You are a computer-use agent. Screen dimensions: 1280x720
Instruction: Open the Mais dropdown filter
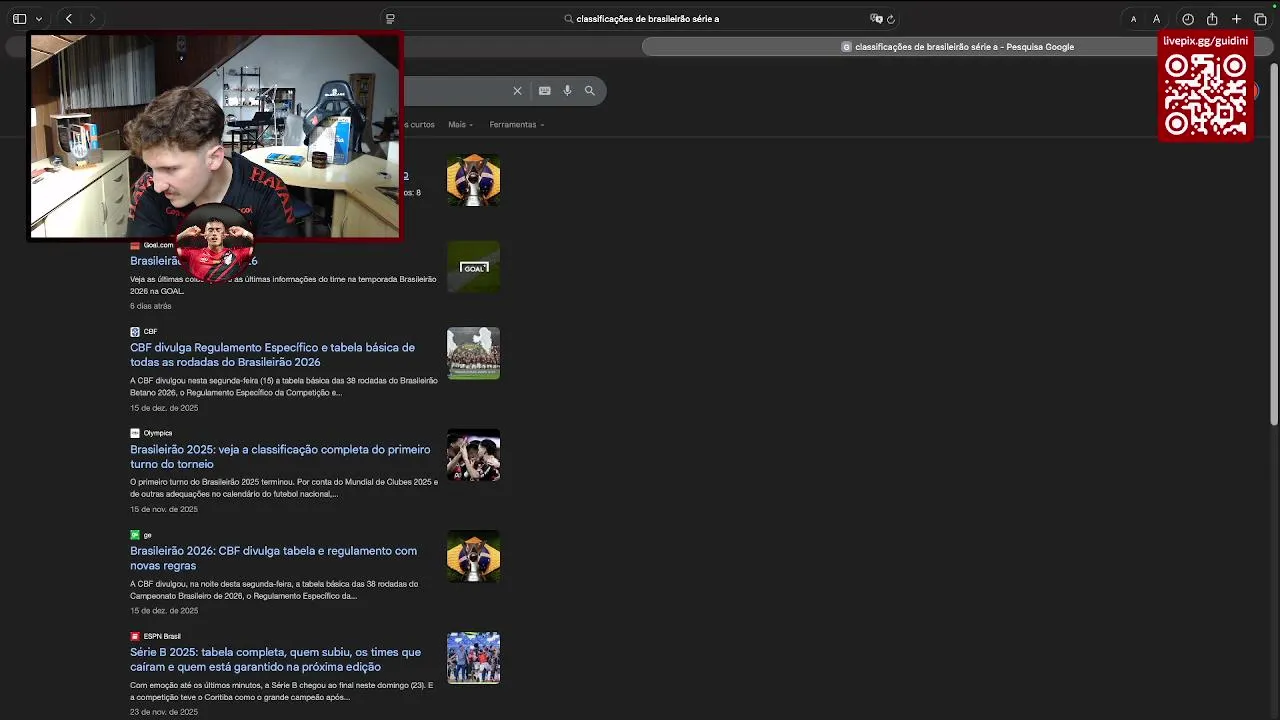click(460, 125)
